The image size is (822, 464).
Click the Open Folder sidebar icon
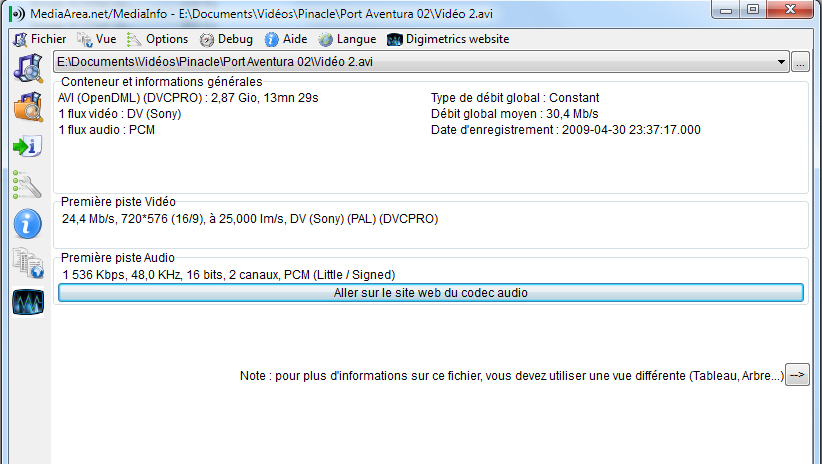[28, 107]
